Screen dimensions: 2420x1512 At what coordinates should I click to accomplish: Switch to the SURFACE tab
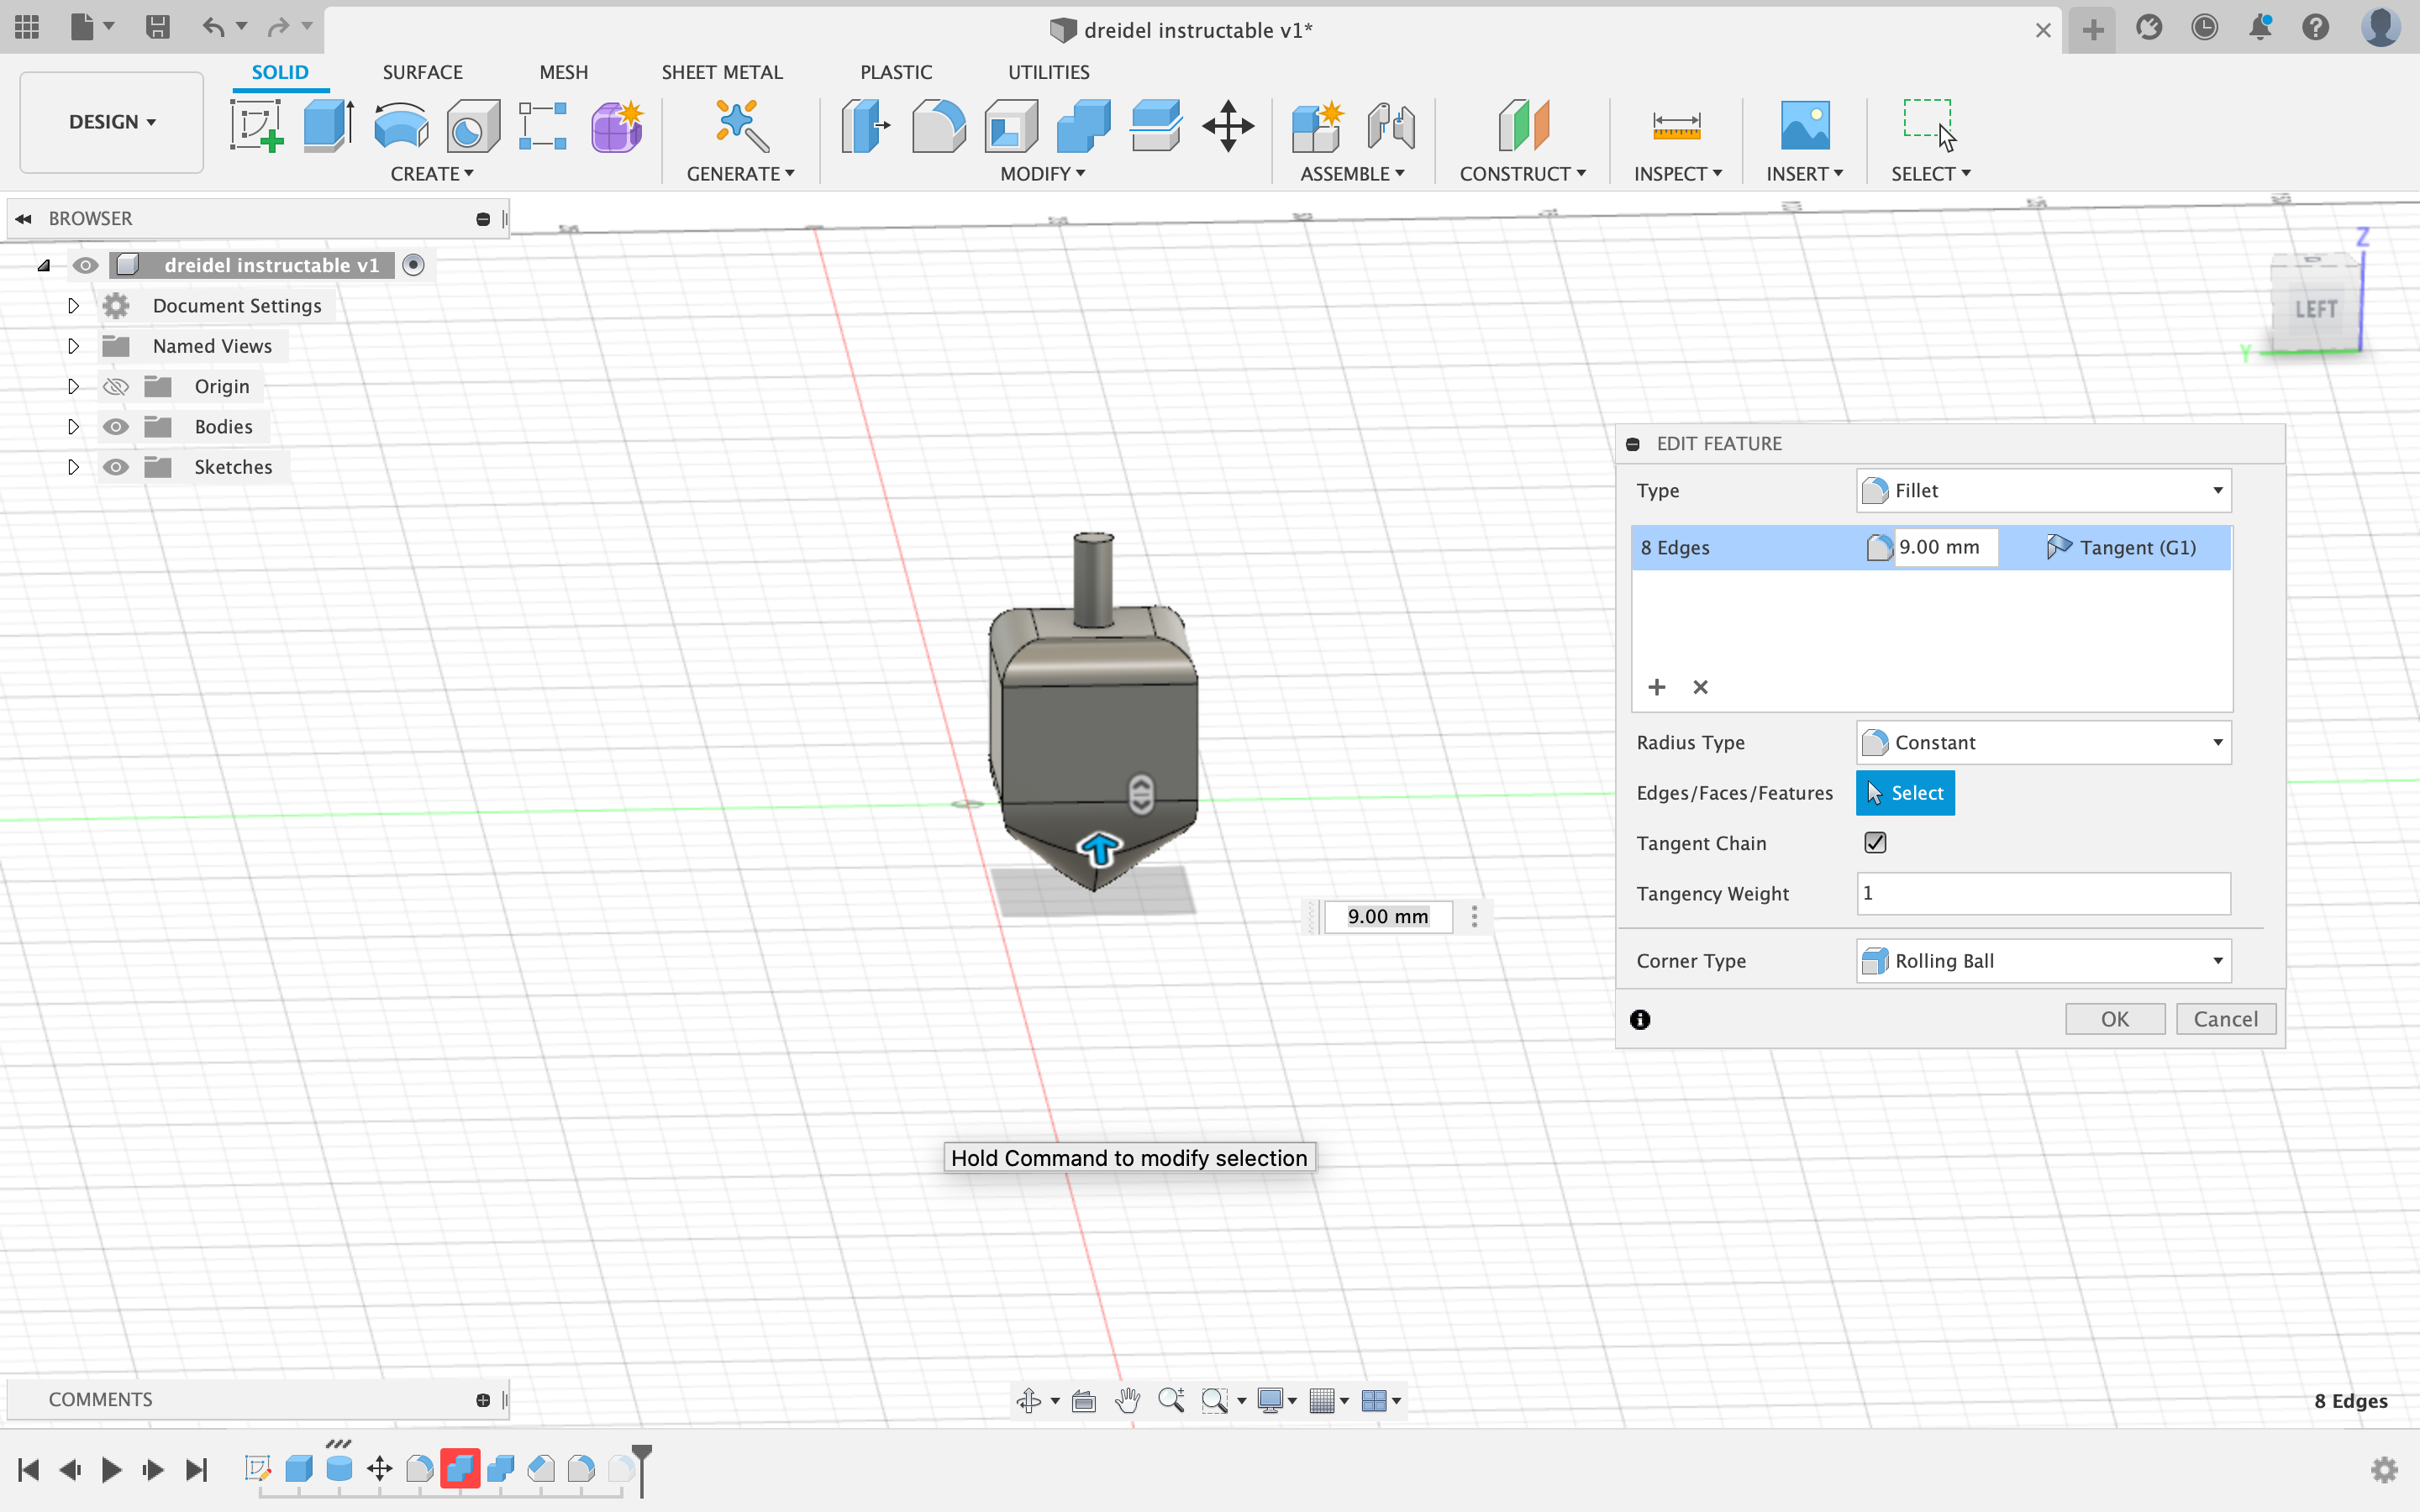coord(422,72)
